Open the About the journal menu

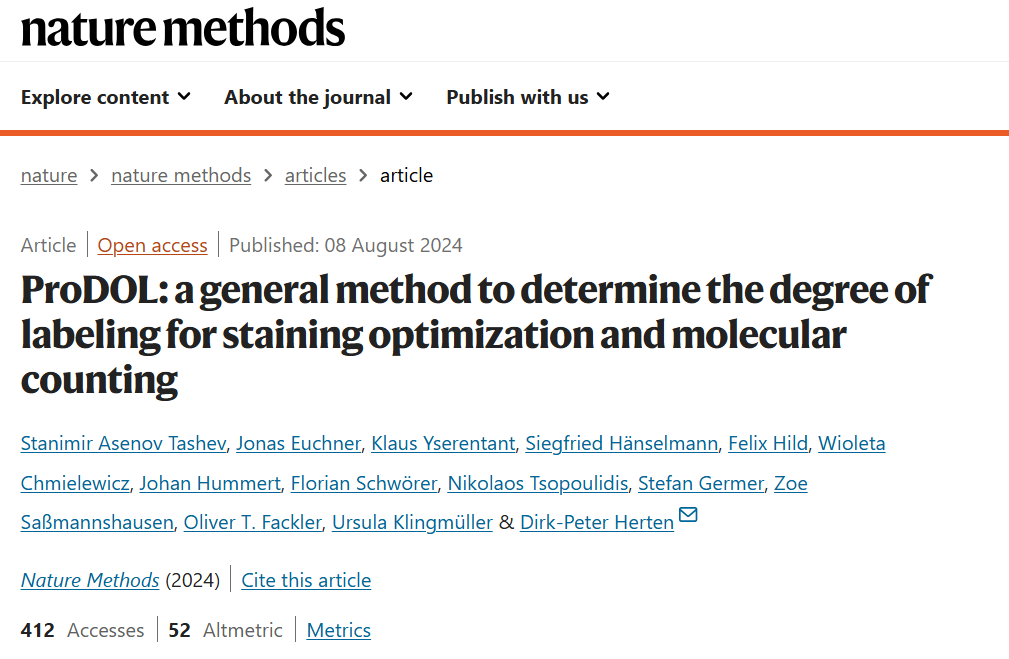pos(319,97)
